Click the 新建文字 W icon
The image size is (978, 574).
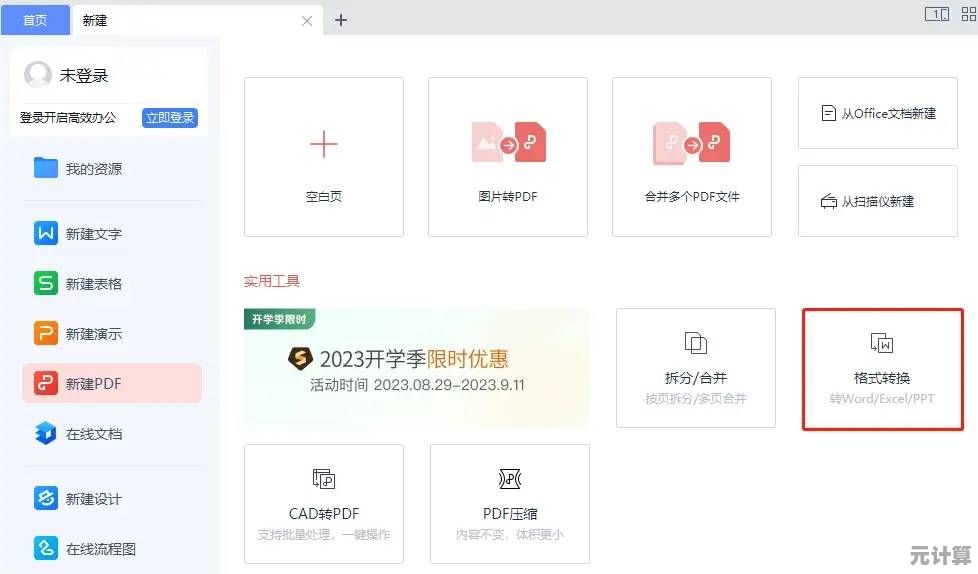point(46,233)
